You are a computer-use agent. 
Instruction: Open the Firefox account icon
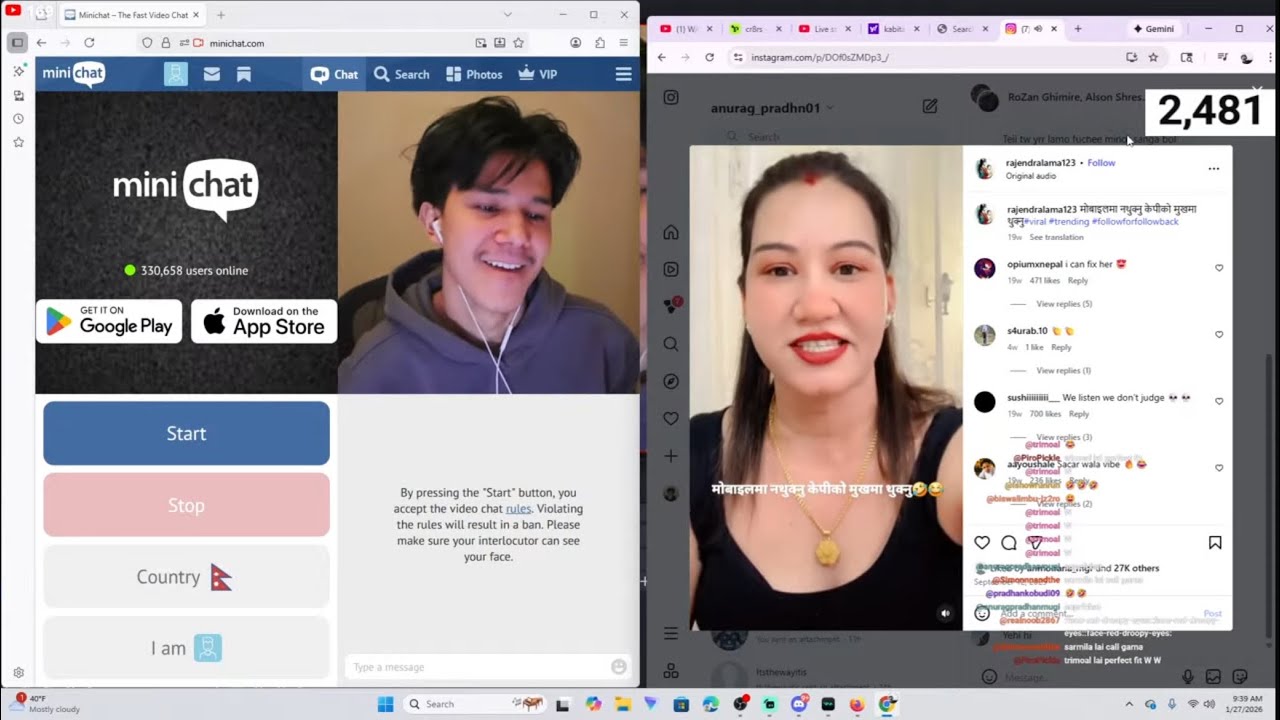(576, 43)
